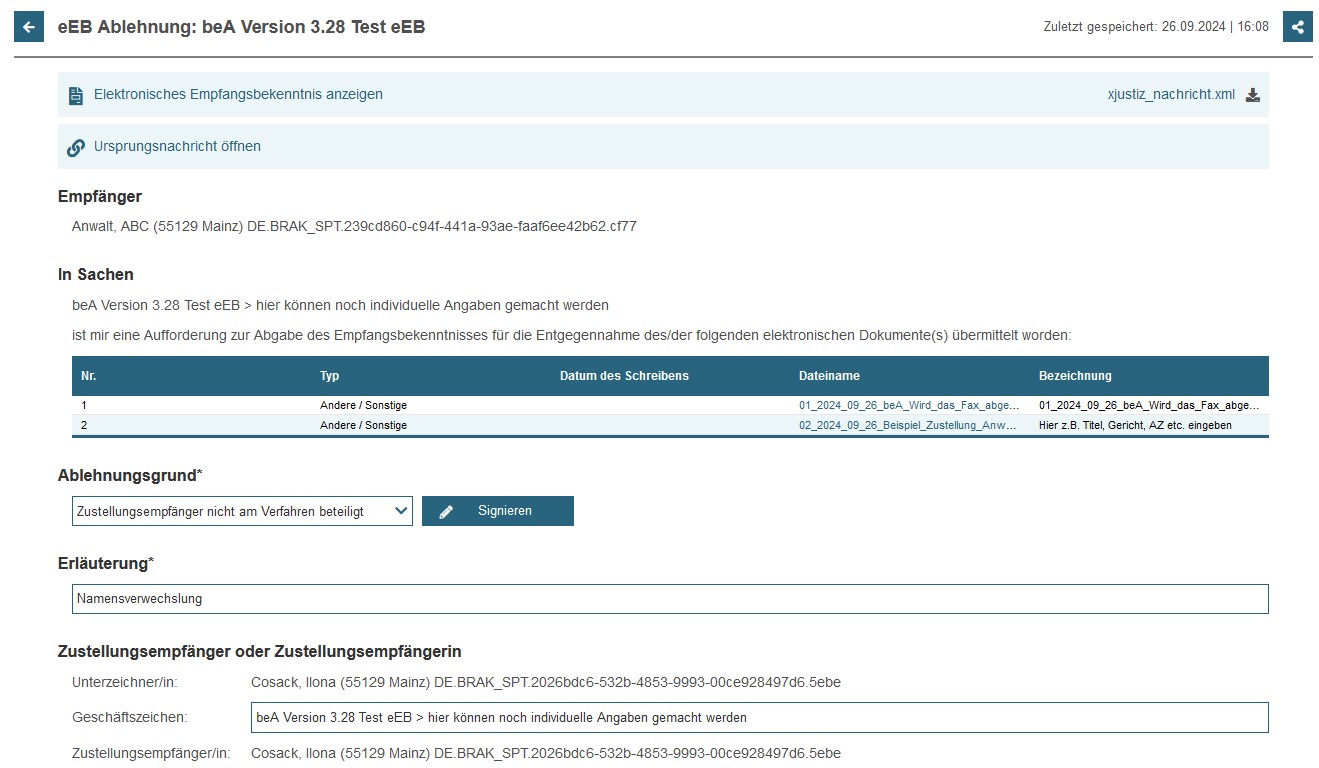This screenshot has width=1319, height=768.
Task: Open the Ablehnungsgrund dropdown
Action: click(x=242, y=511)
